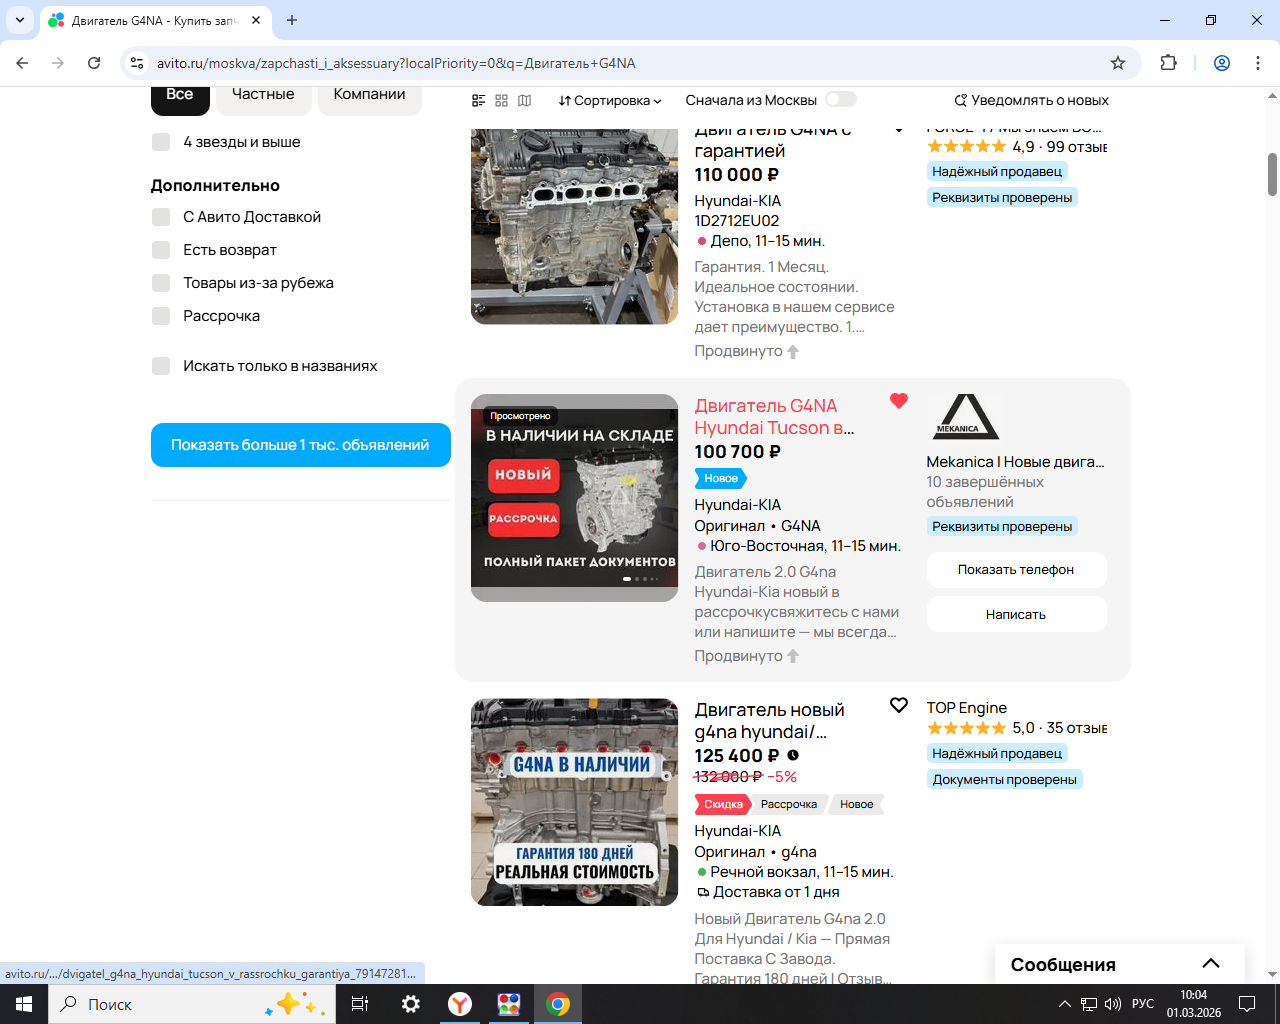Switch the РУС input language

1143,1004
